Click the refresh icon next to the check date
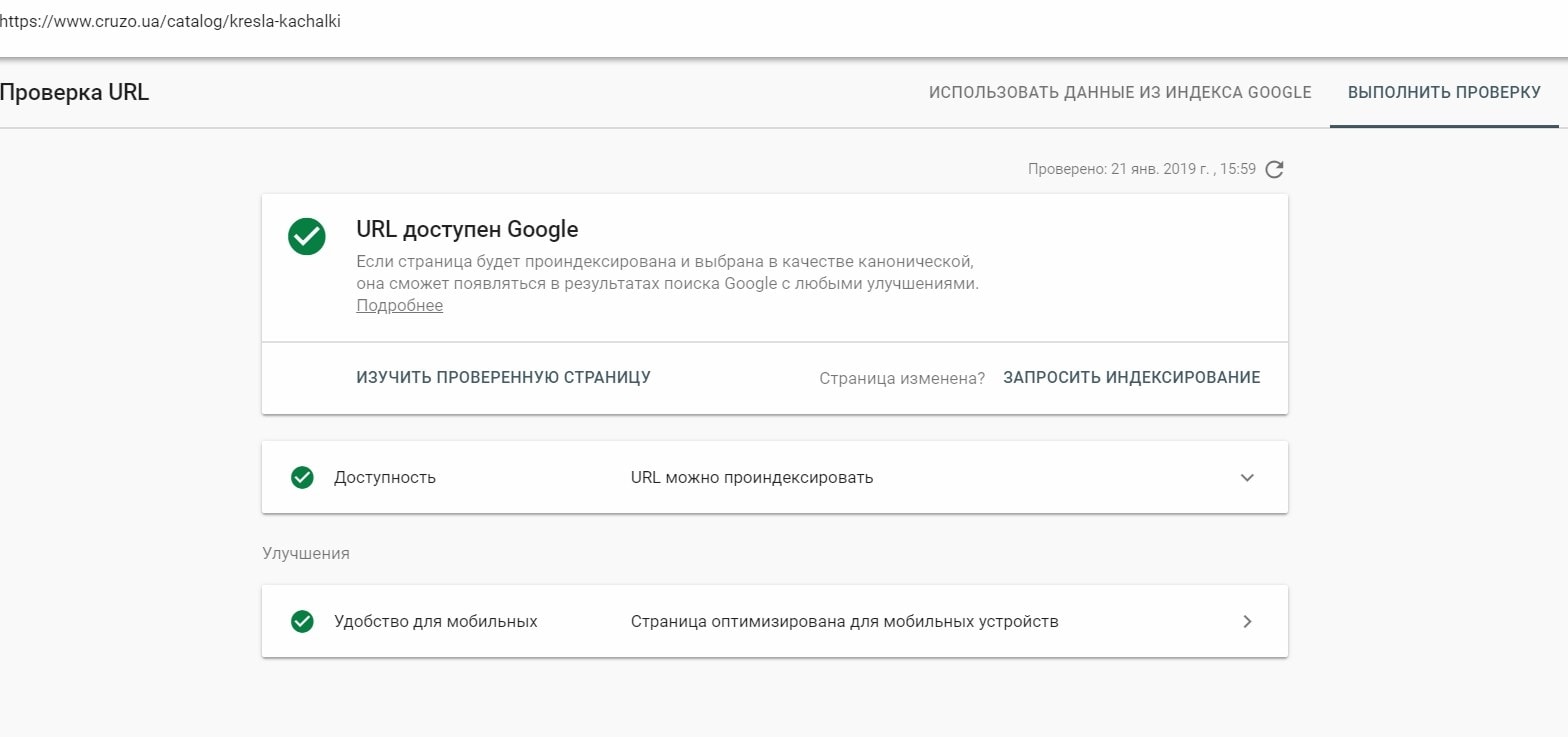This screenshot has width=1568, height=737. pyautogui.click(x=1274, y=169)
